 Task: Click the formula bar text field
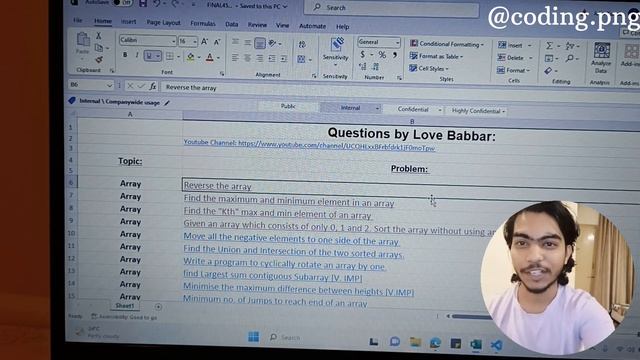pos(400,90)
